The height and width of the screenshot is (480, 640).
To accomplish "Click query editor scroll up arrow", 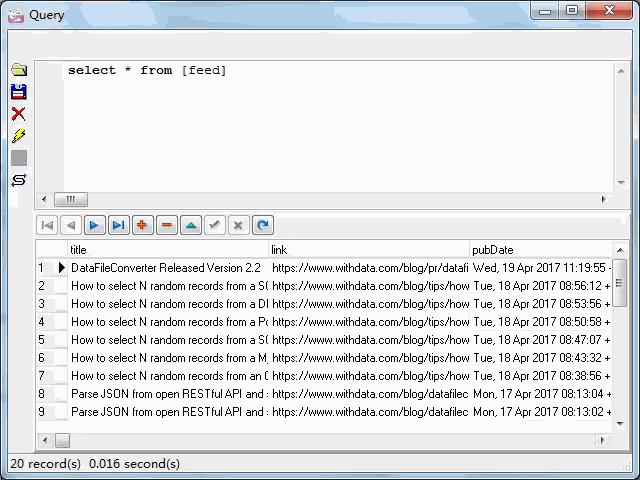I will [621, 71].
